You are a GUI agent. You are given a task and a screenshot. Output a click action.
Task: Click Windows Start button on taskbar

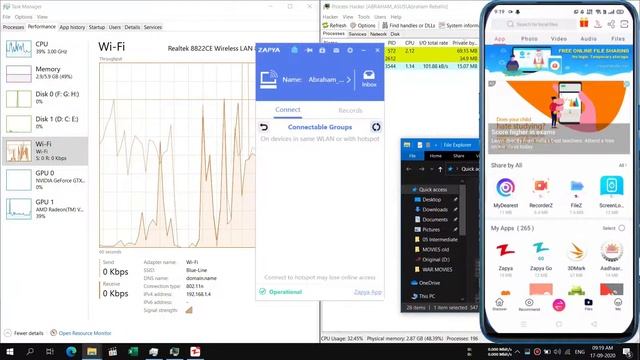(10, 351)
